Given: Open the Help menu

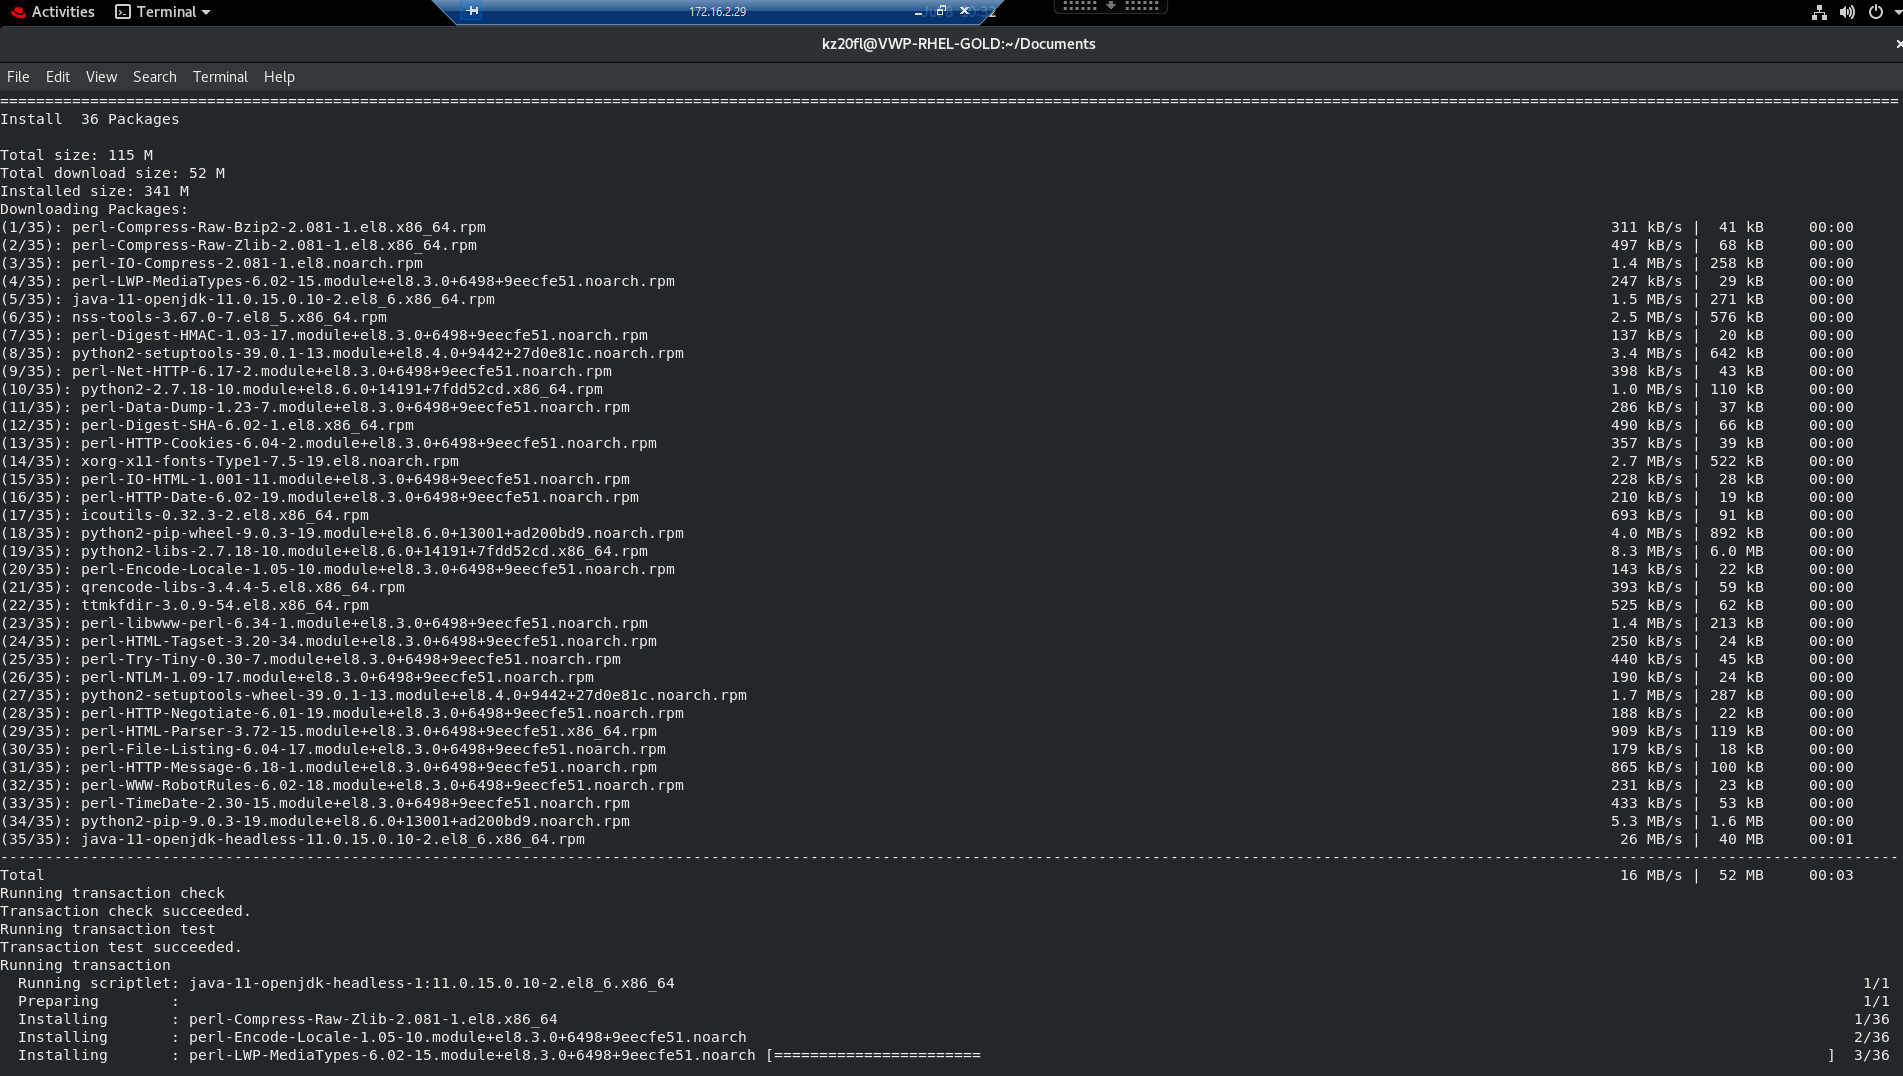Looking at the screenshot, I should click(279, 77).
